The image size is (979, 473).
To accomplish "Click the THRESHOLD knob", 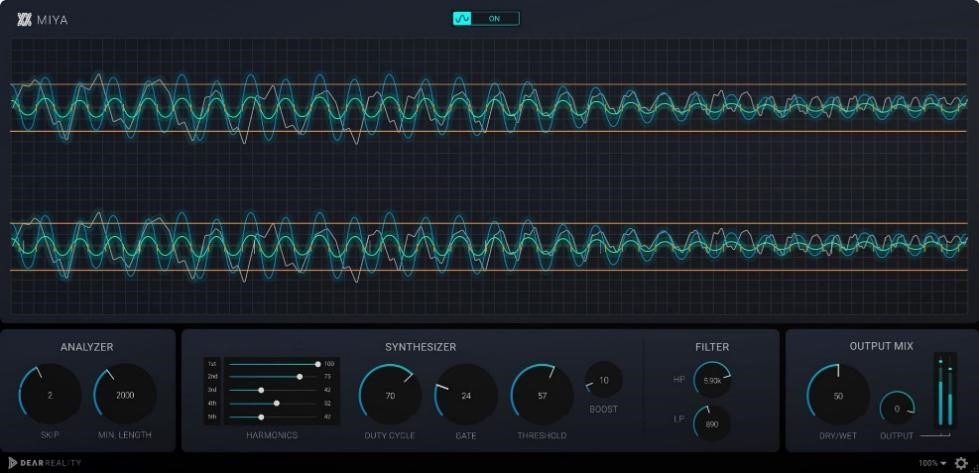I will [542, 395].
